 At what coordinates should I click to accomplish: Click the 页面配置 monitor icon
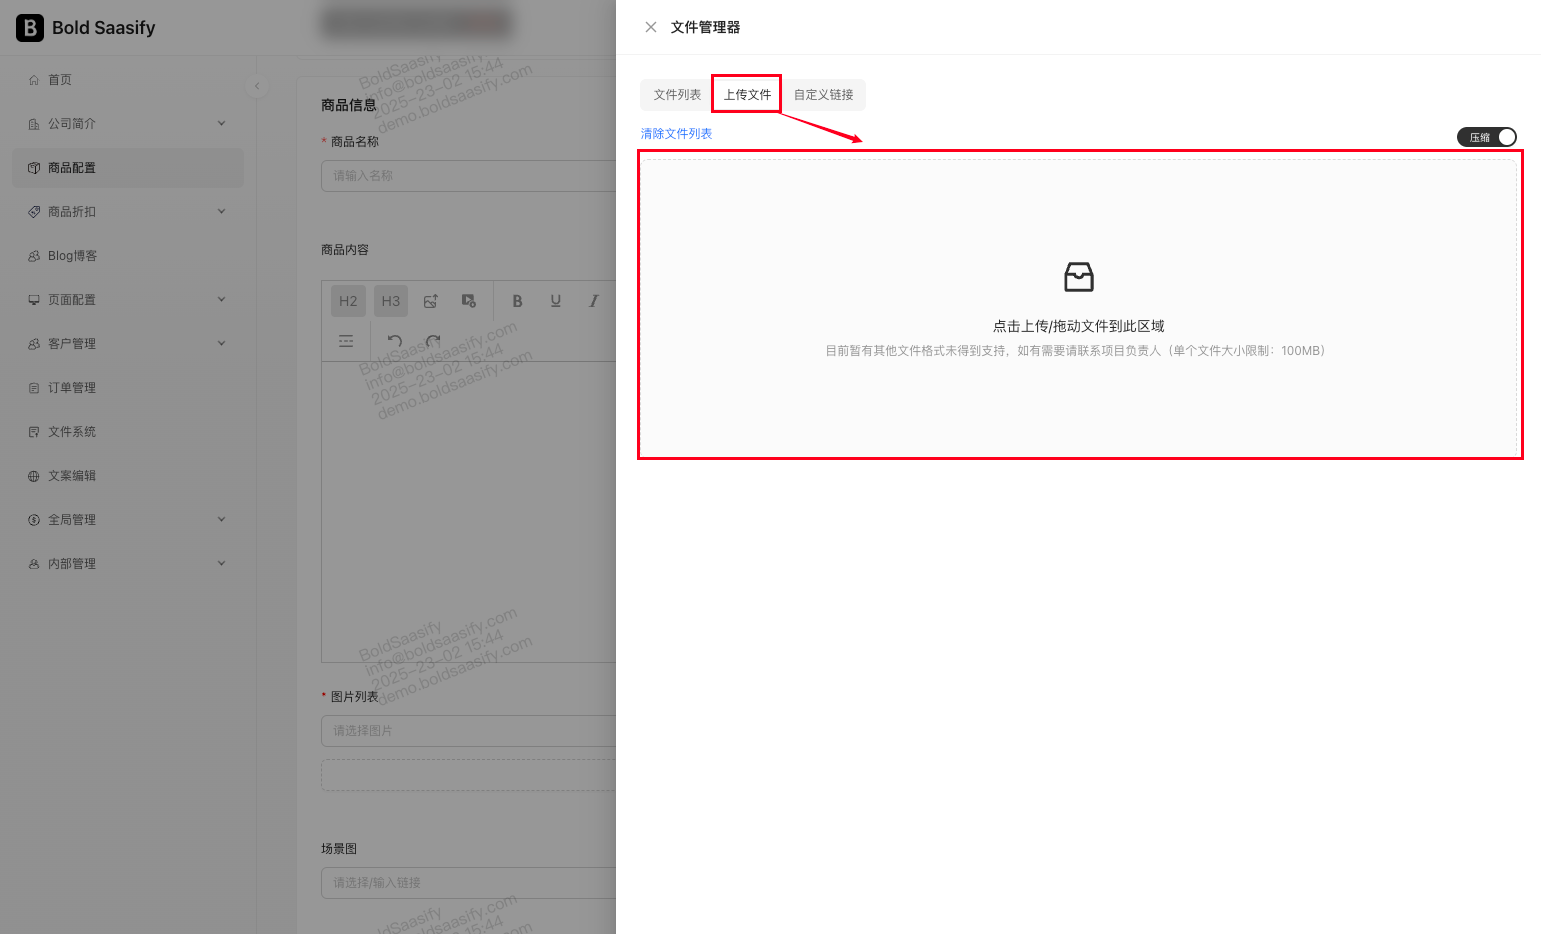click(x=34, y=300)
